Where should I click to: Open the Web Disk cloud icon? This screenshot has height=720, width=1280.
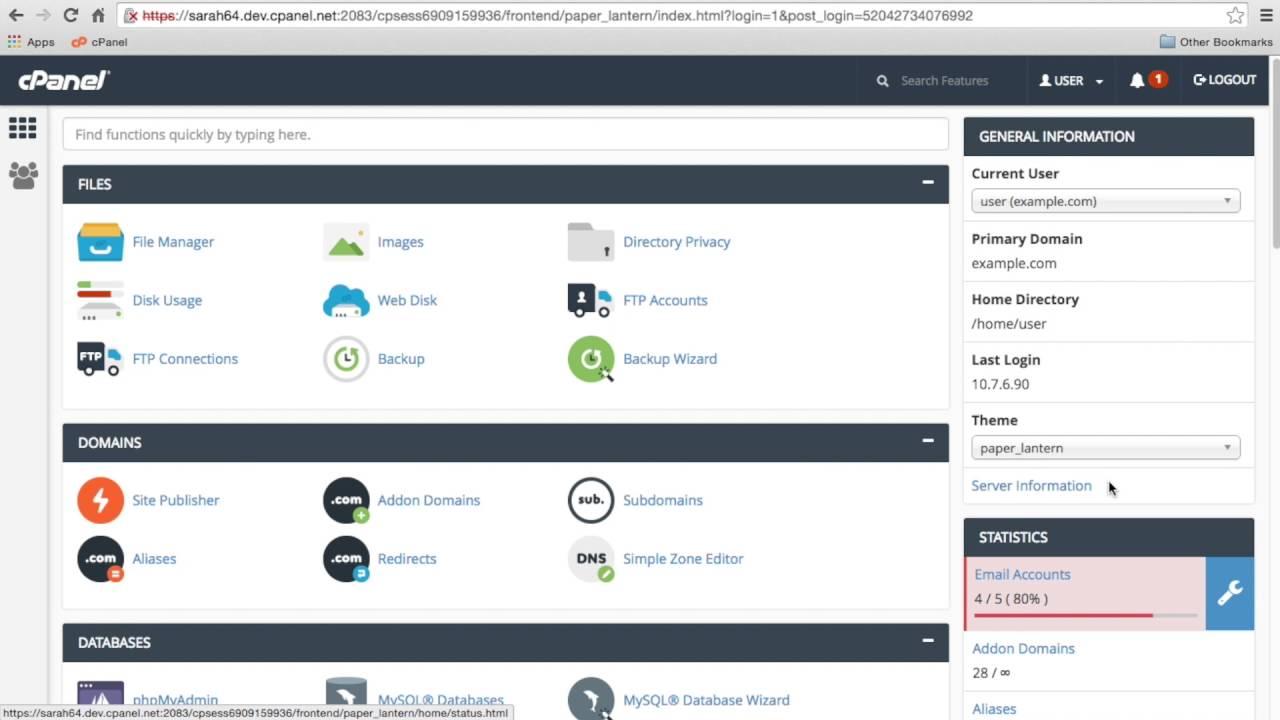[346, 300]
